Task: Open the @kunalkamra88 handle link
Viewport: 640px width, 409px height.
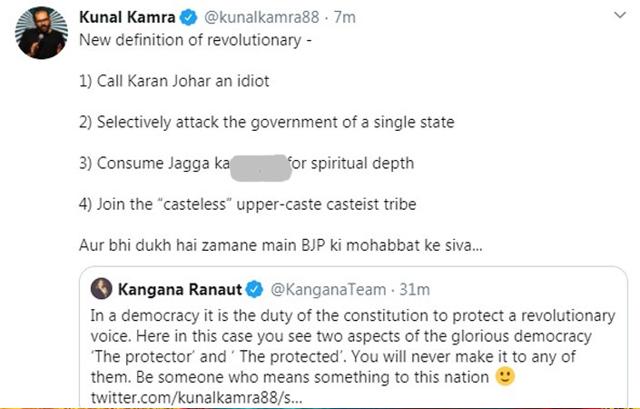Action: (262, 18)
